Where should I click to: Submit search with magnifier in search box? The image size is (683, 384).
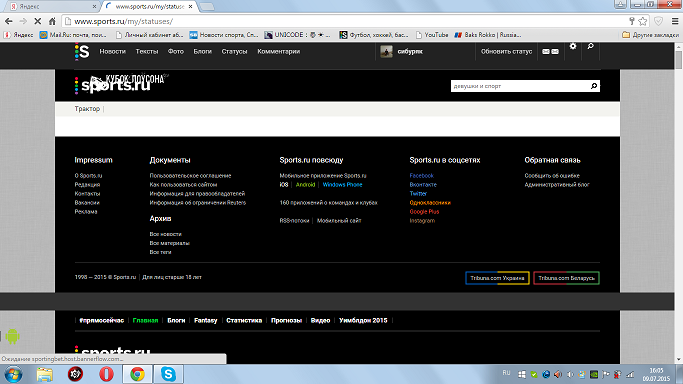pos(594,86)
